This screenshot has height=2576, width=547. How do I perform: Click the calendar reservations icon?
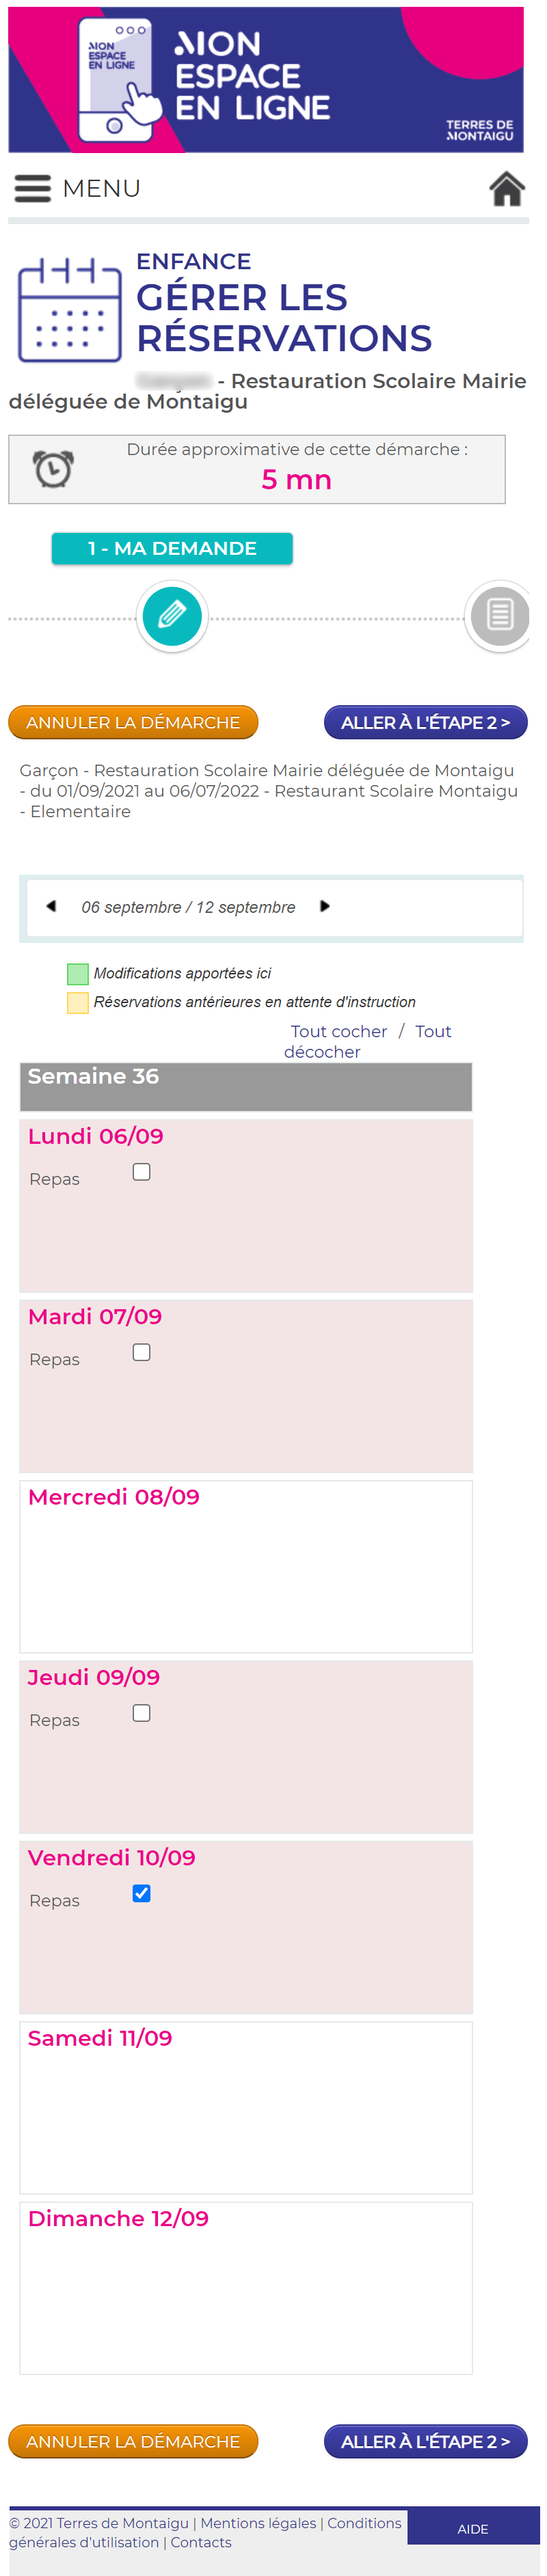tap(69, 309)
